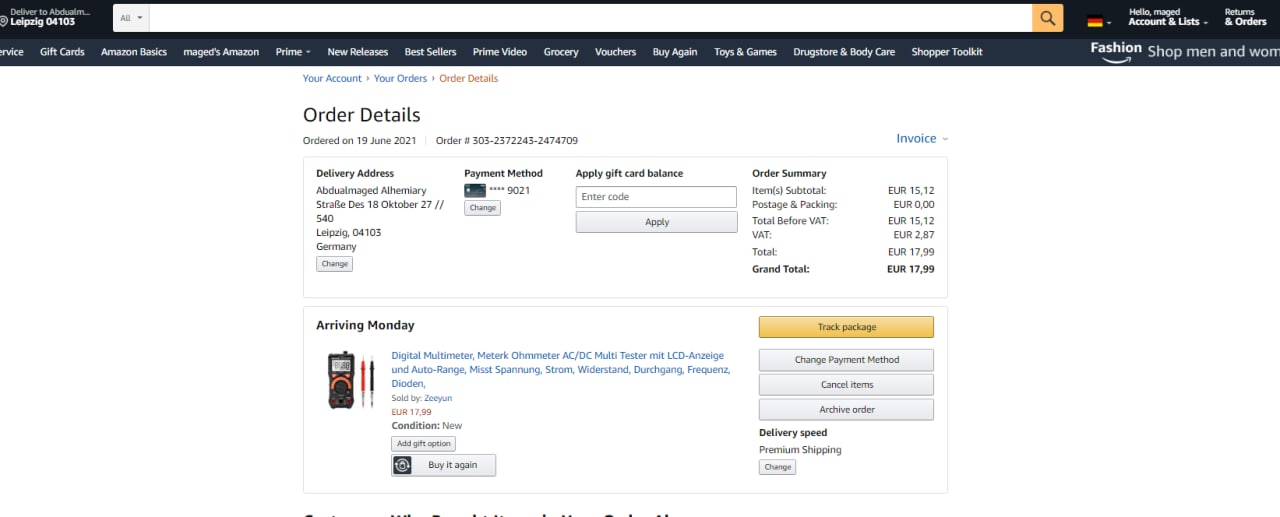This screenshot has width=1280, height=517.
Task: Expand the Invoice dropdown
Action: click(922, 138)
